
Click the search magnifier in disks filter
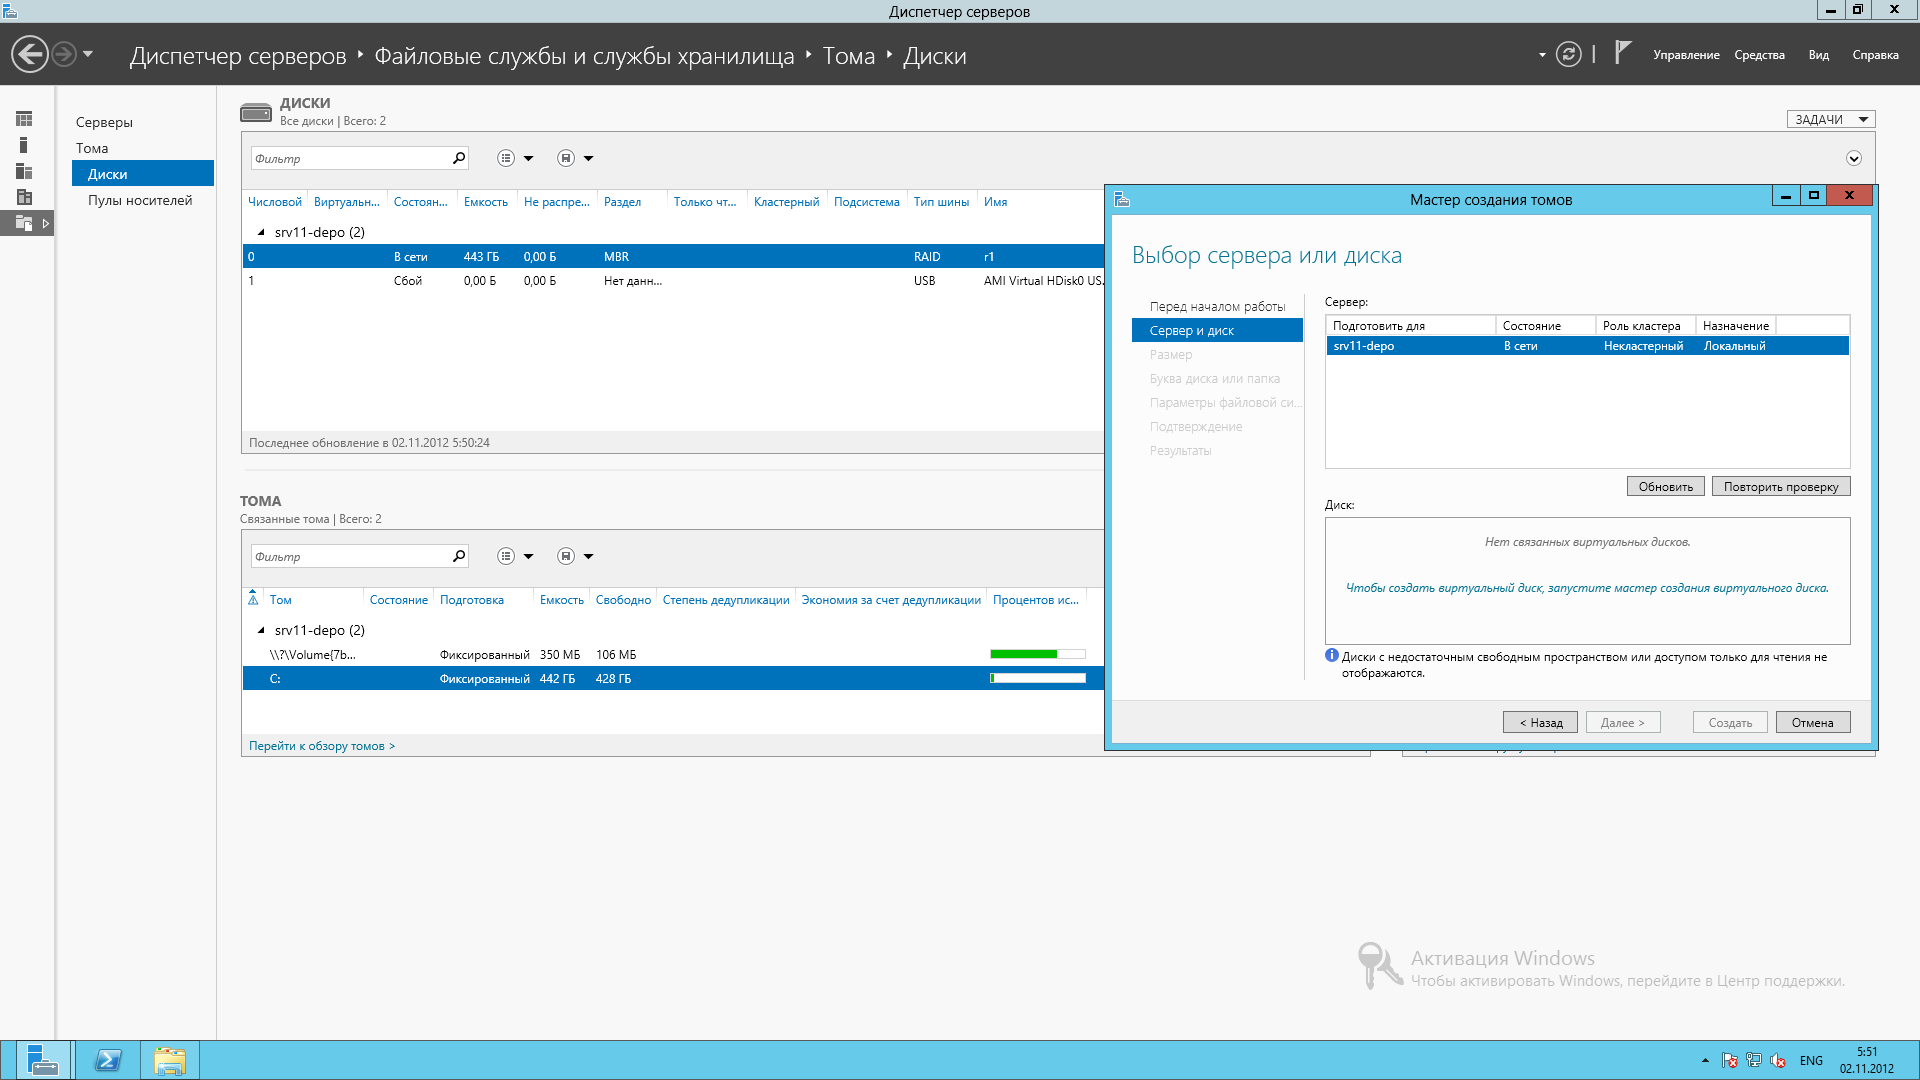coord(459,158)
